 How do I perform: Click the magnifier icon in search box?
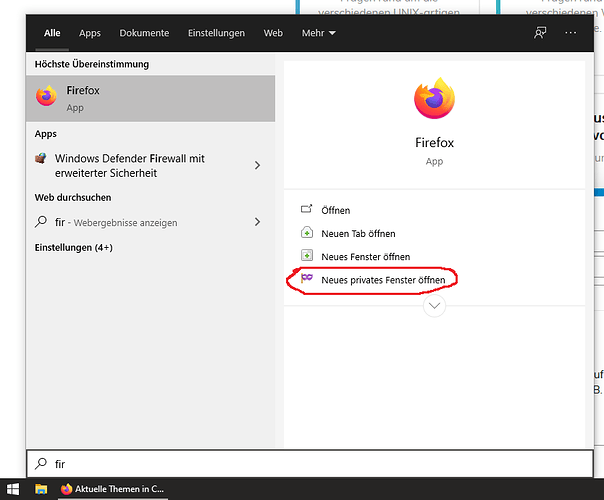pos(41,463)
